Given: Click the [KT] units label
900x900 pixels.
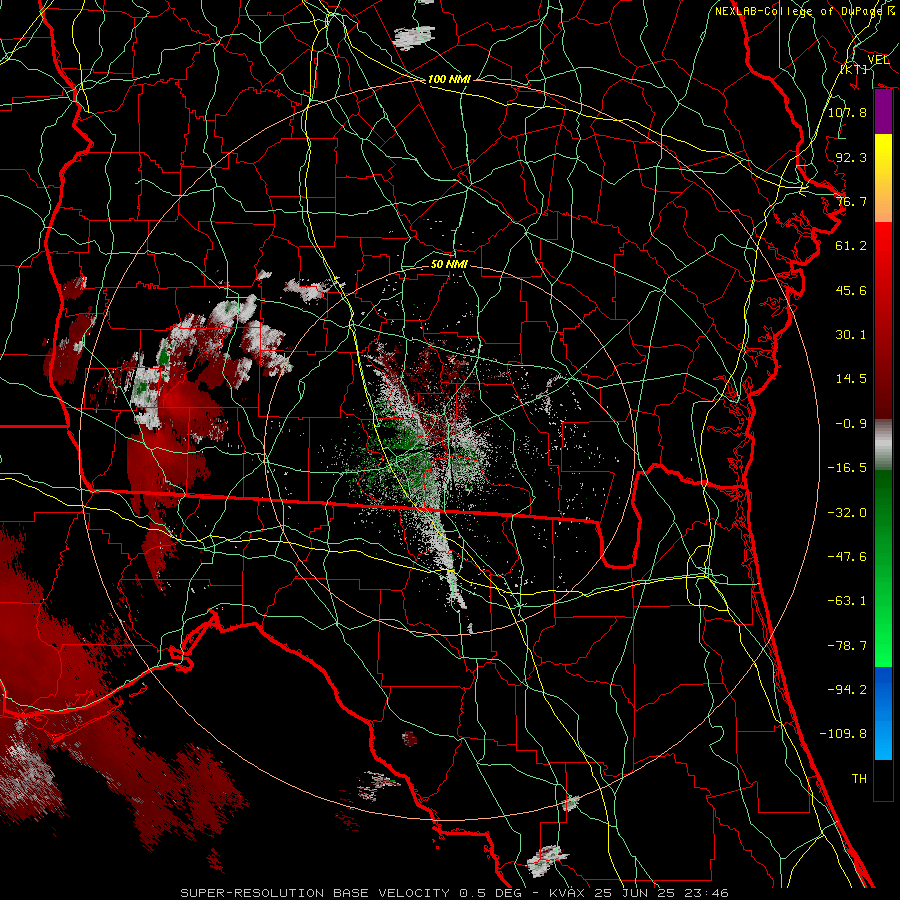Looking at the screenshot, I should pos(854,69).
